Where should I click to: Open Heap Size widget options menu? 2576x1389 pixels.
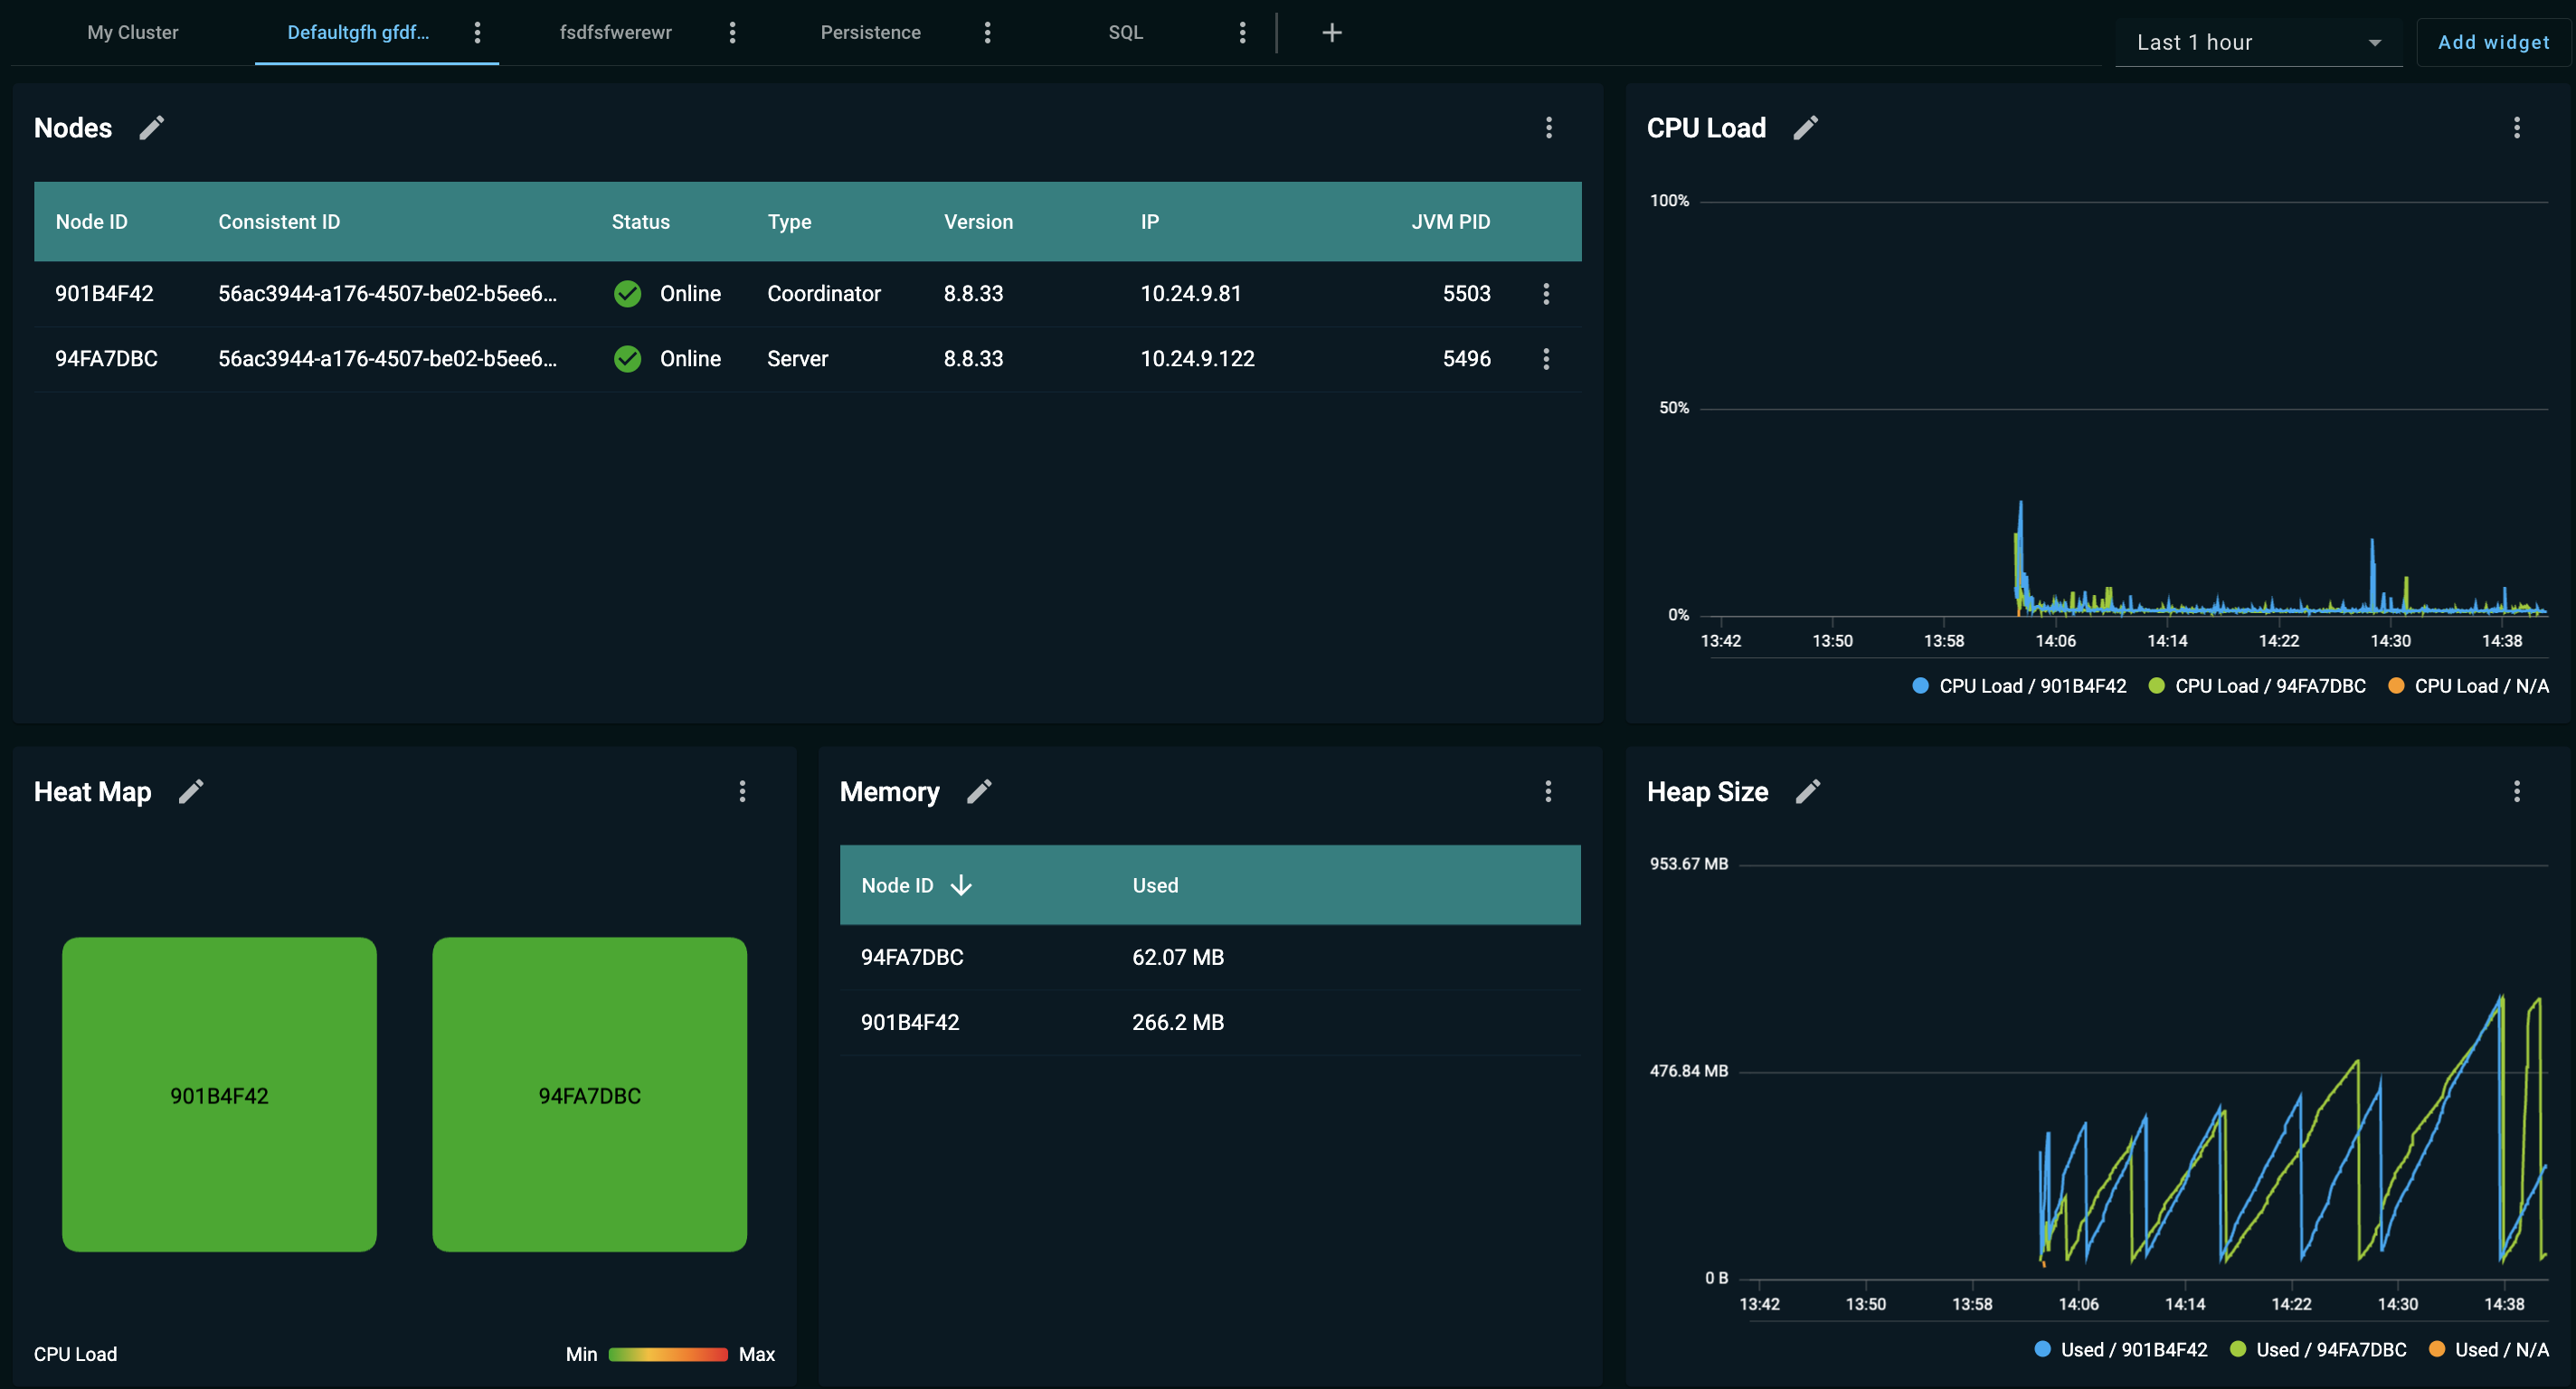click(x=2517, y=792)
